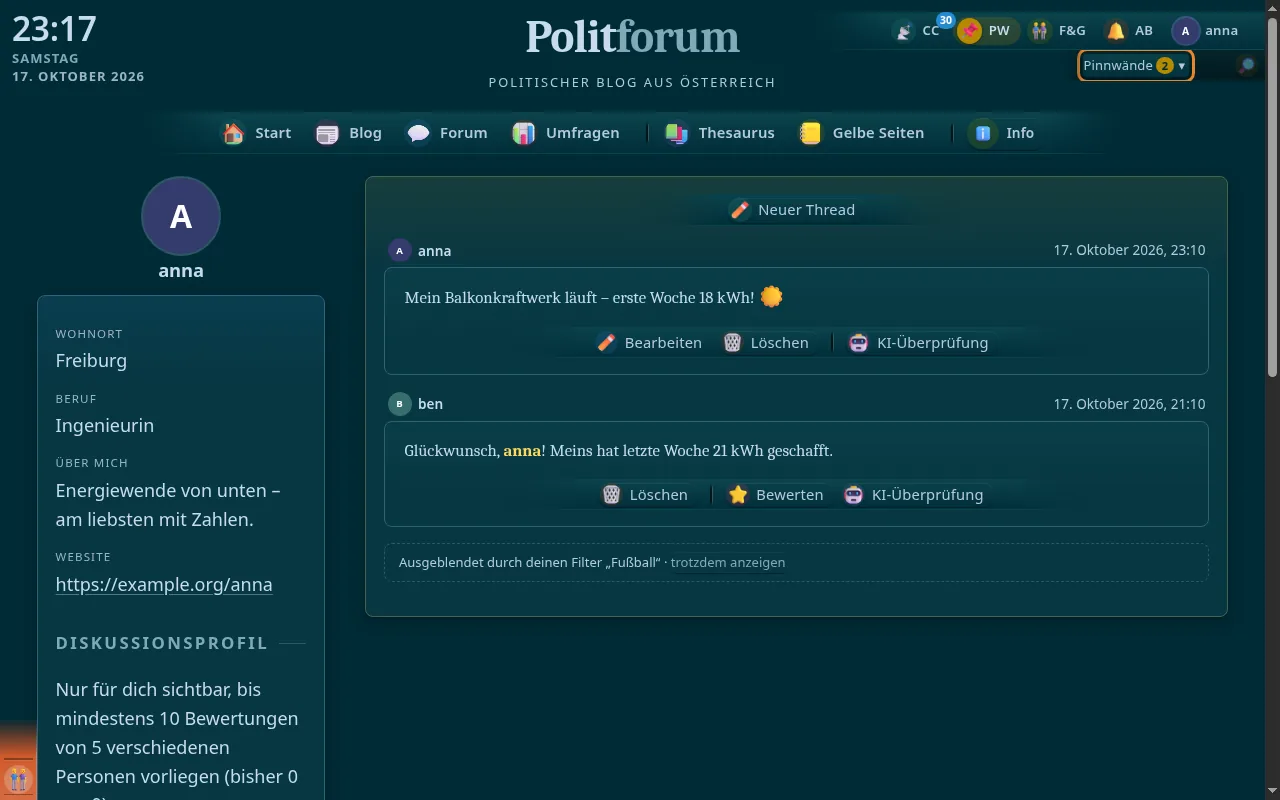Viewport: 1280px width, 800px height.
Task: Click the star icon next to Bewerten
Action: click(x=738, y=495)
